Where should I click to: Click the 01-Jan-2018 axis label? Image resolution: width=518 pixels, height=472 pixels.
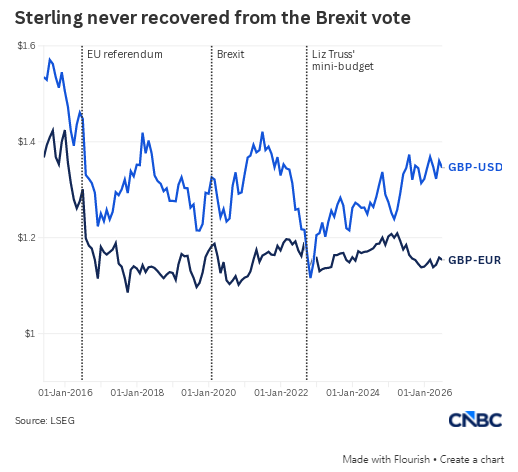coord(137,393)
